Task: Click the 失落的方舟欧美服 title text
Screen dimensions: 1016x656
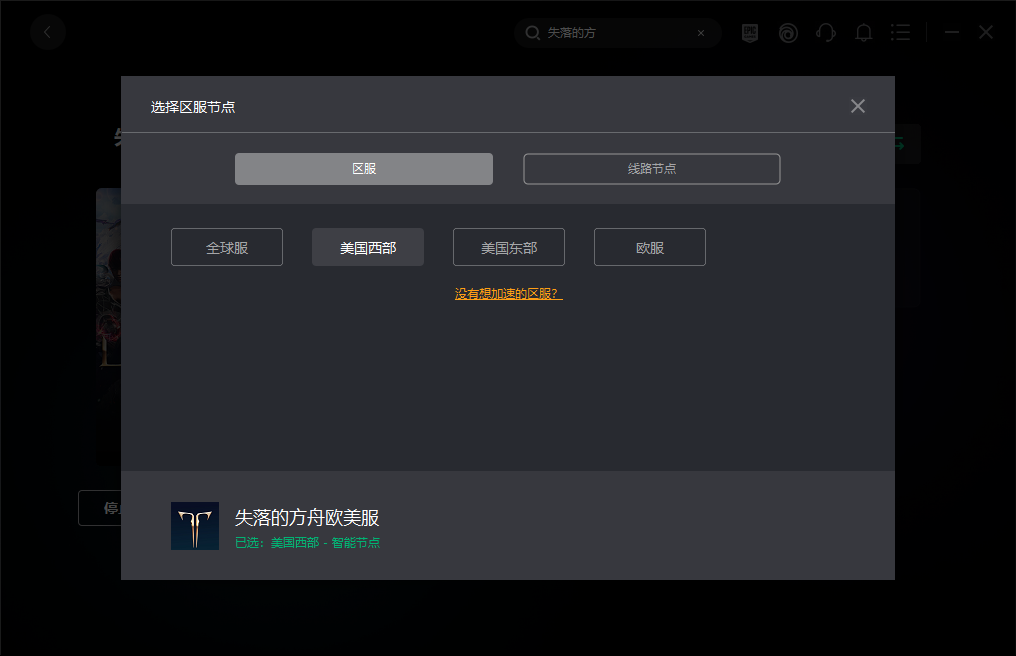Action: [x=306, y=517]
